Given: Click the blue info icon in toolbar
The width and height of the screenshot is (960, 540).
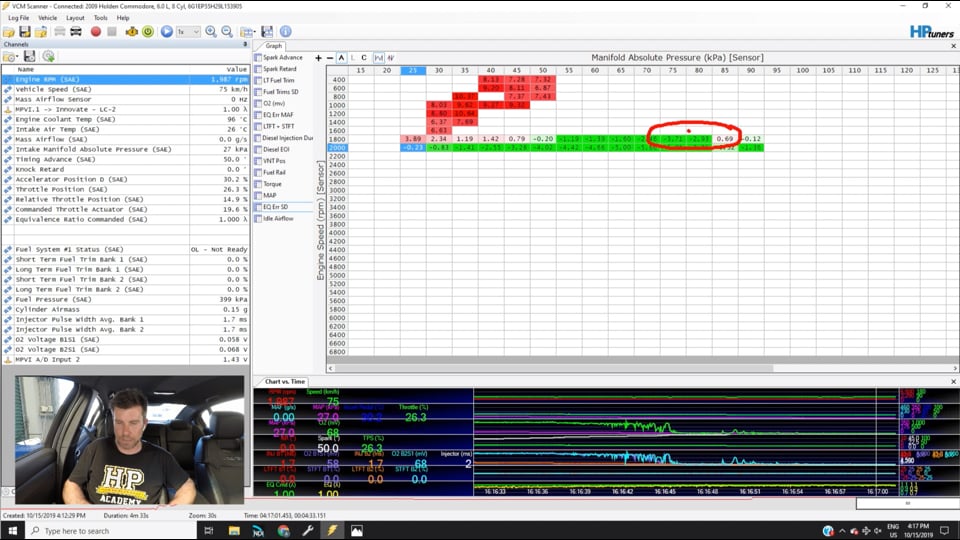Looking at the screenshot, I should click(286, 32).
